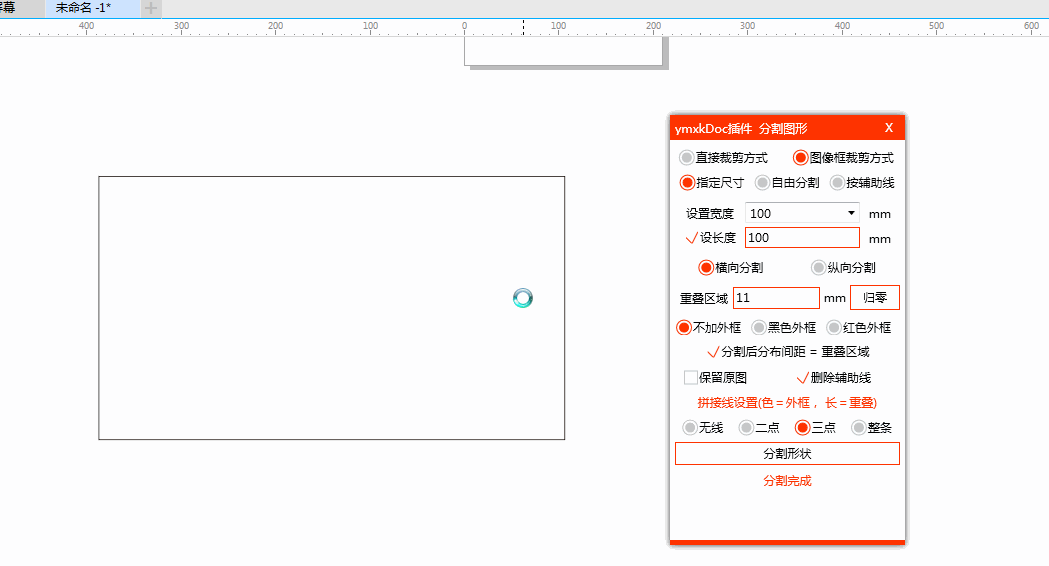Enable the 保留原图 checkbox

(x=691, y=377)
